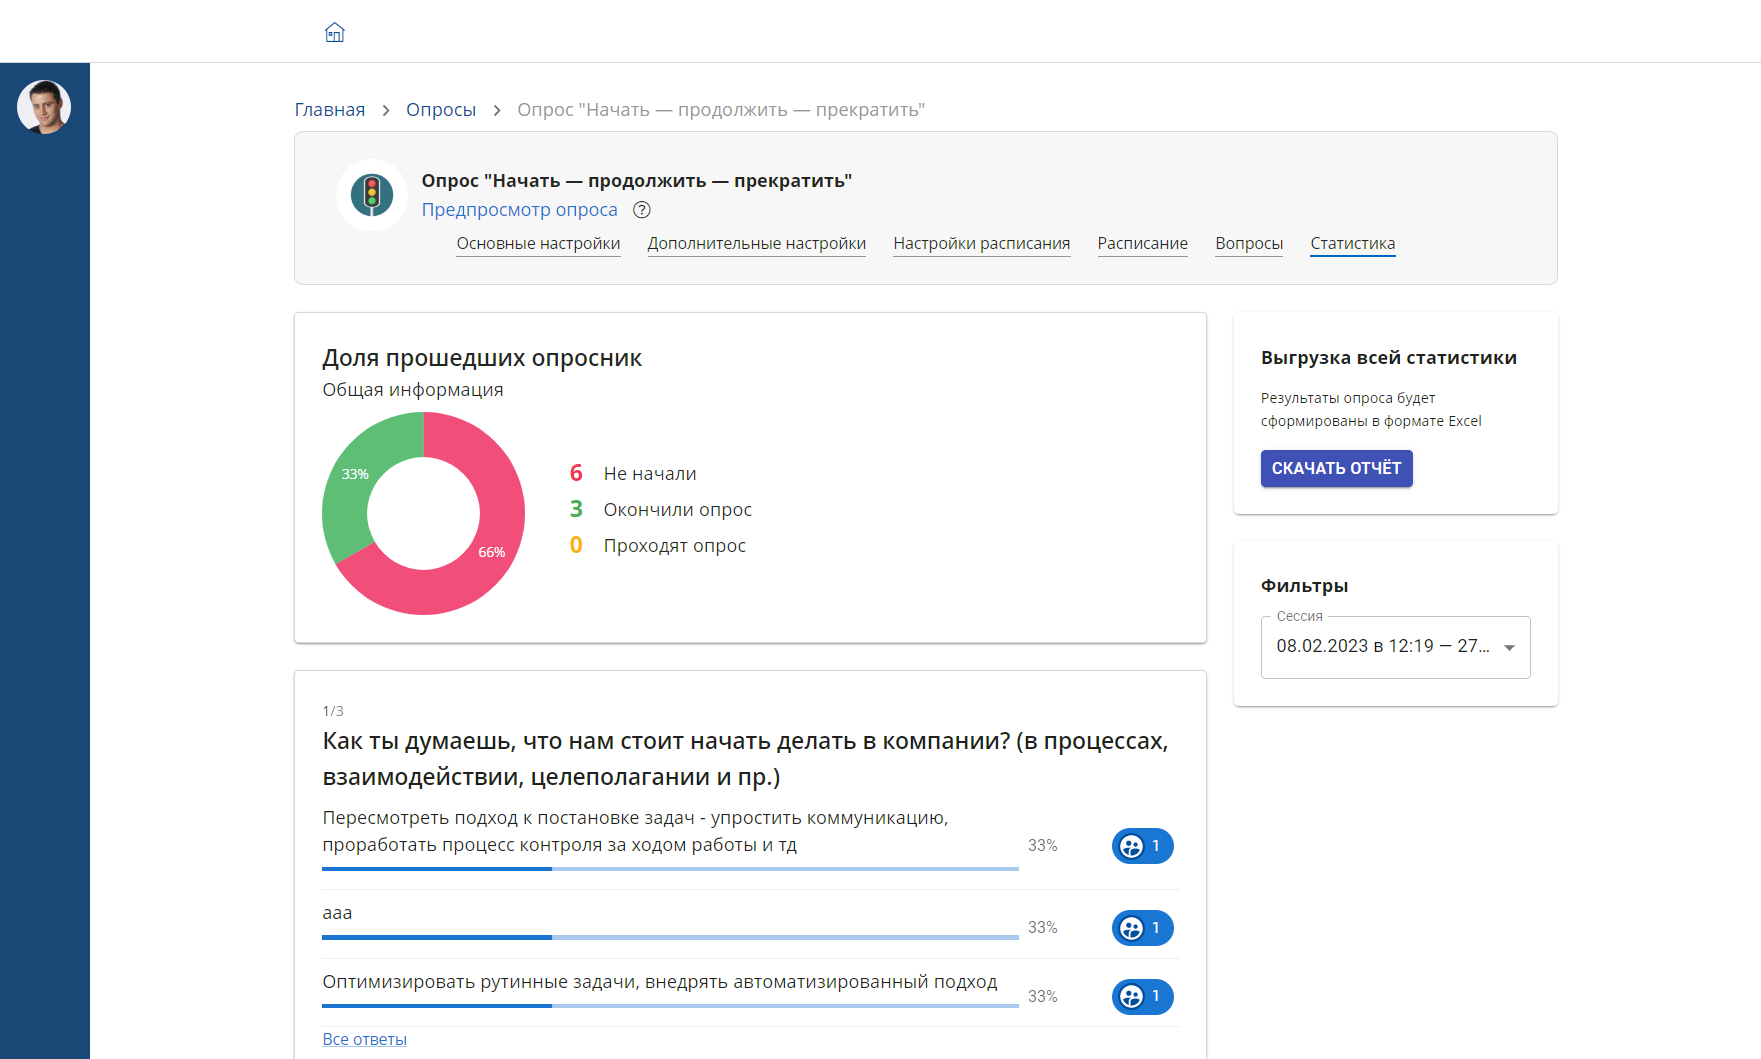Open the user profile avatar
Viewport: 1761px width, 1059px height.
44,107
